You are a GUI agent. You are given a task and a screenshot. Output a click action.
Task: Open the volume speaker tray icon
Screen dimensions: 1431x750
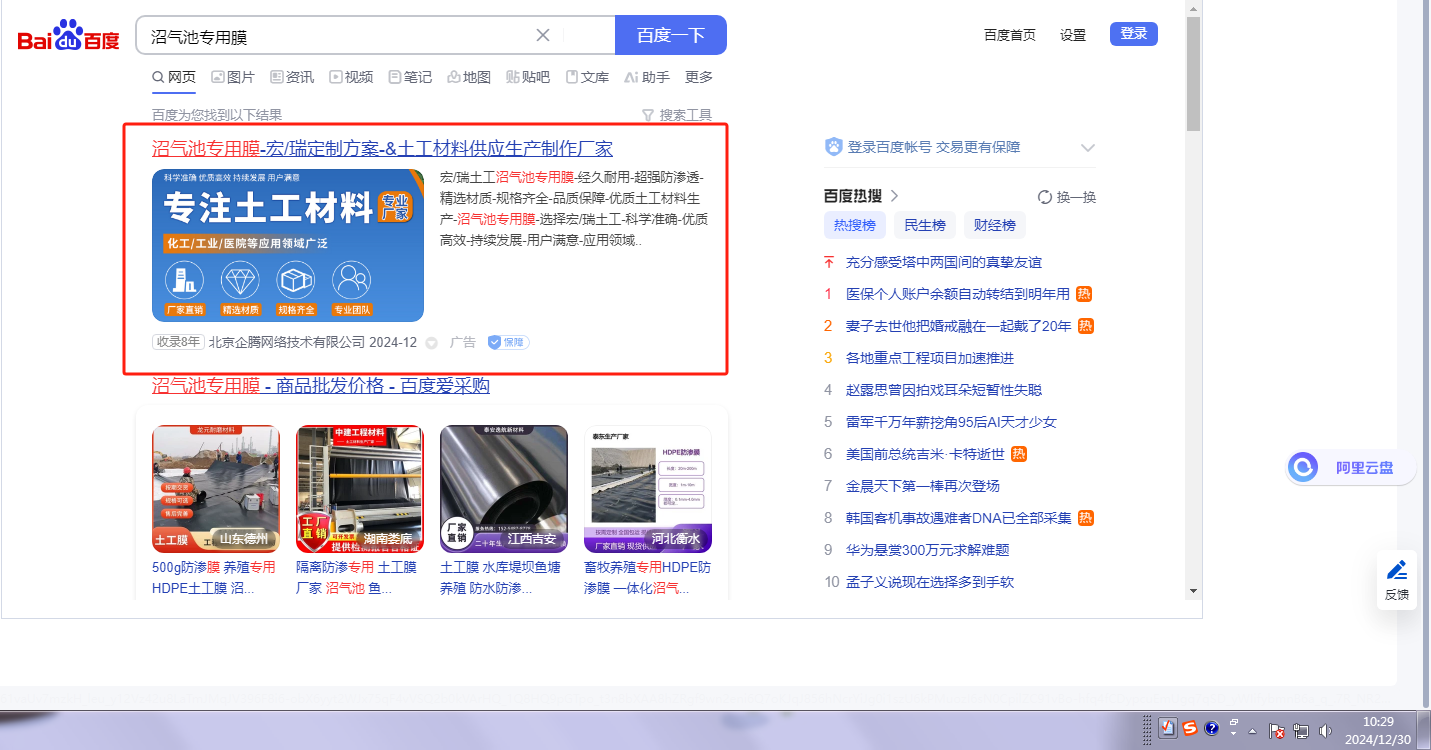coord(1325,731)
